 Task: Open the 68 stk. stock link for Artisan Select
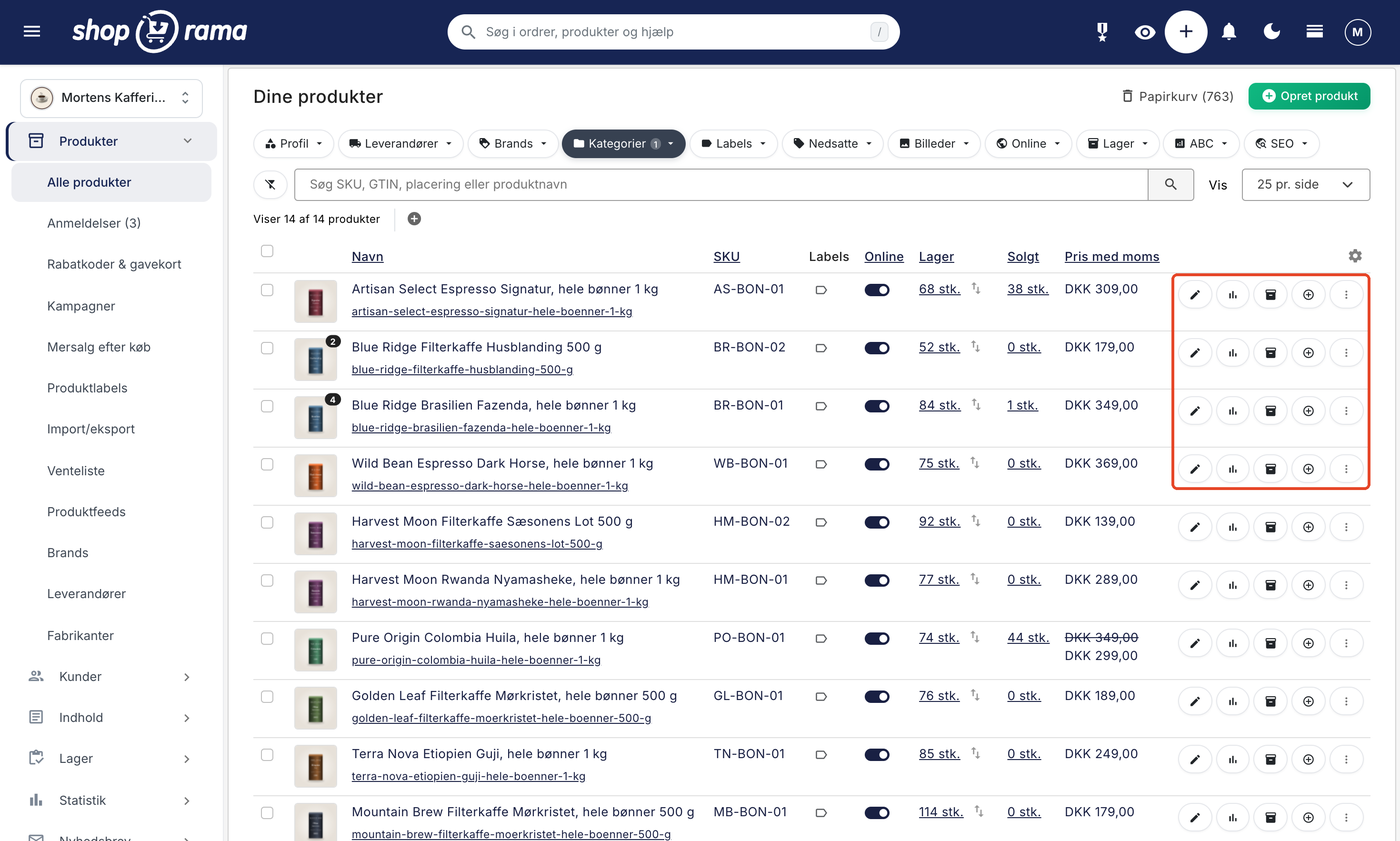(939, 290)
